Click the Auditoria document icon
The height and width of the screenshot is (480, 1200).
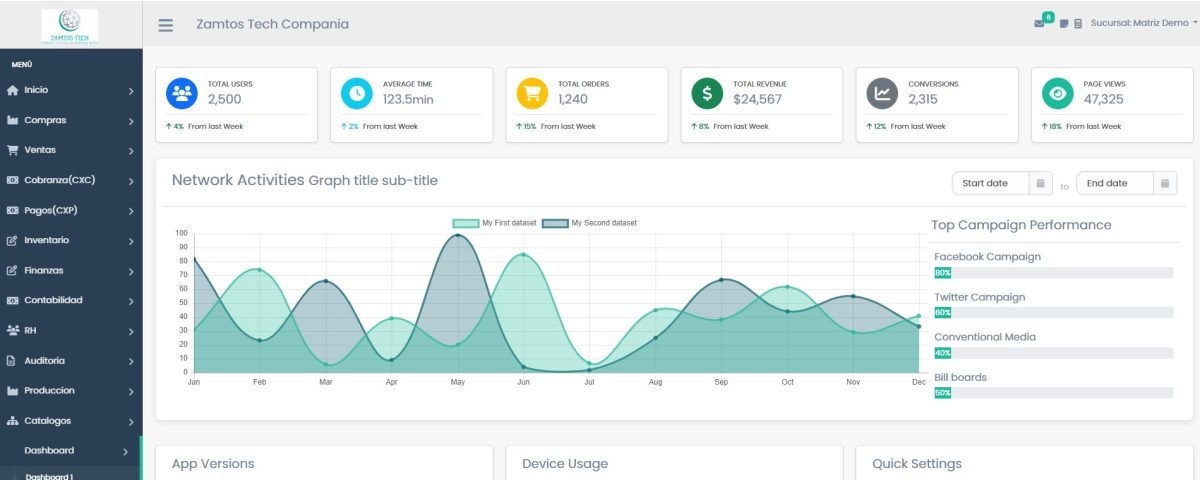(13, 360)
